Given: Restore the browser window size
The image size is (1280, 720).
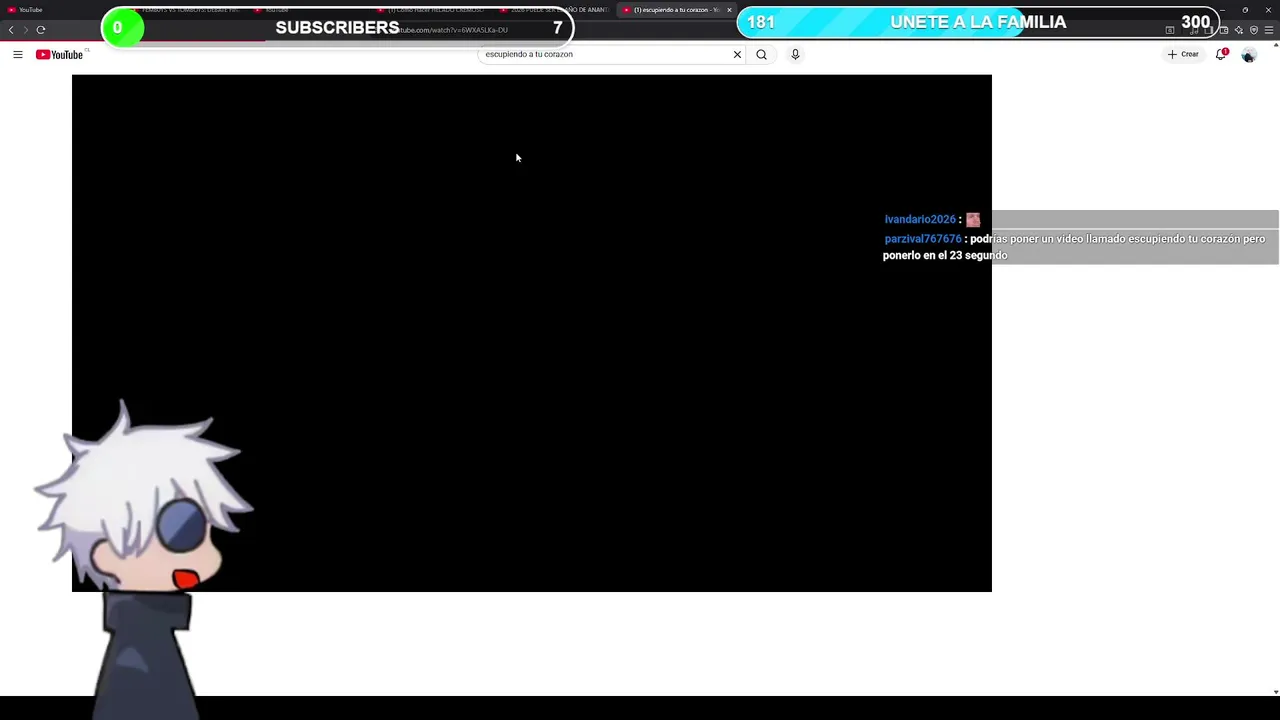Looking at the screenshot, I should coord(1245,10).
